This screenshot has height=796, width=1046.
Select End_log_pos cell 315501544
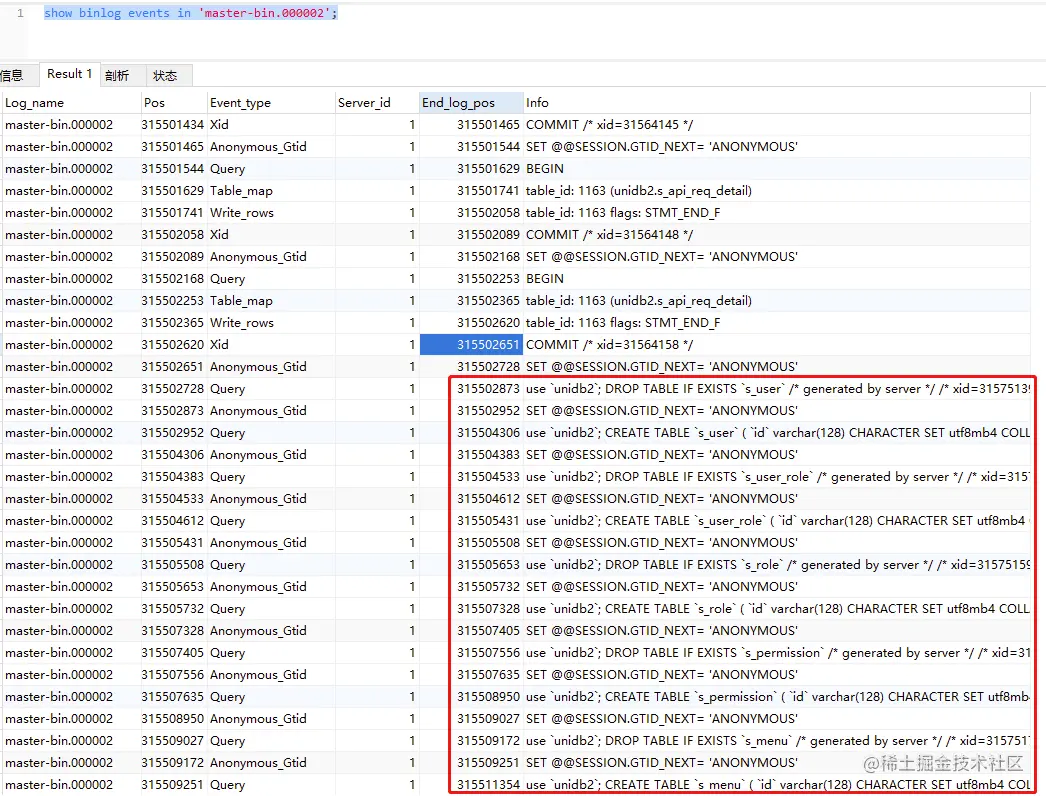[471, 147]
